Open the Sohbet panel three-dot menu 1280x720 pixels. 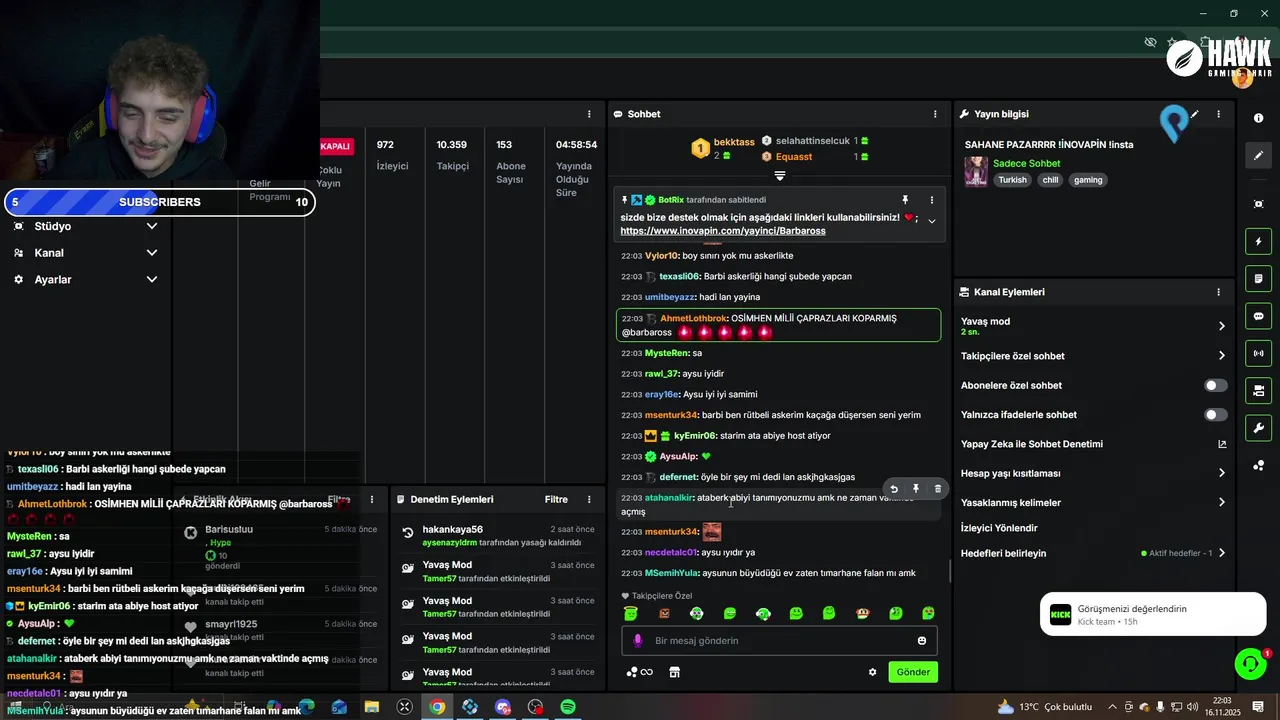(x=935, y=114)
